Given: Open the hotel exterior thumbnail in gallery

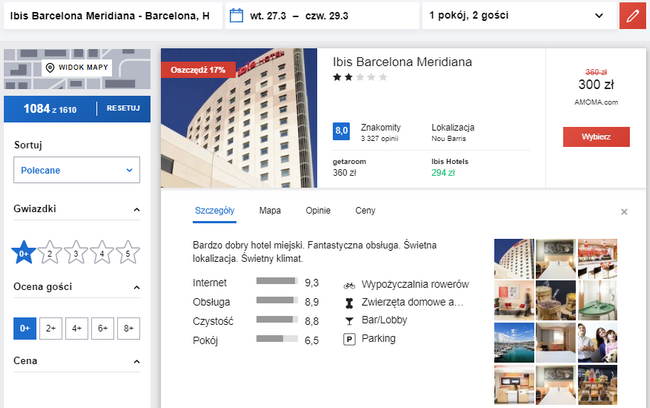Looking at the screenshot, I should (514, 259).
